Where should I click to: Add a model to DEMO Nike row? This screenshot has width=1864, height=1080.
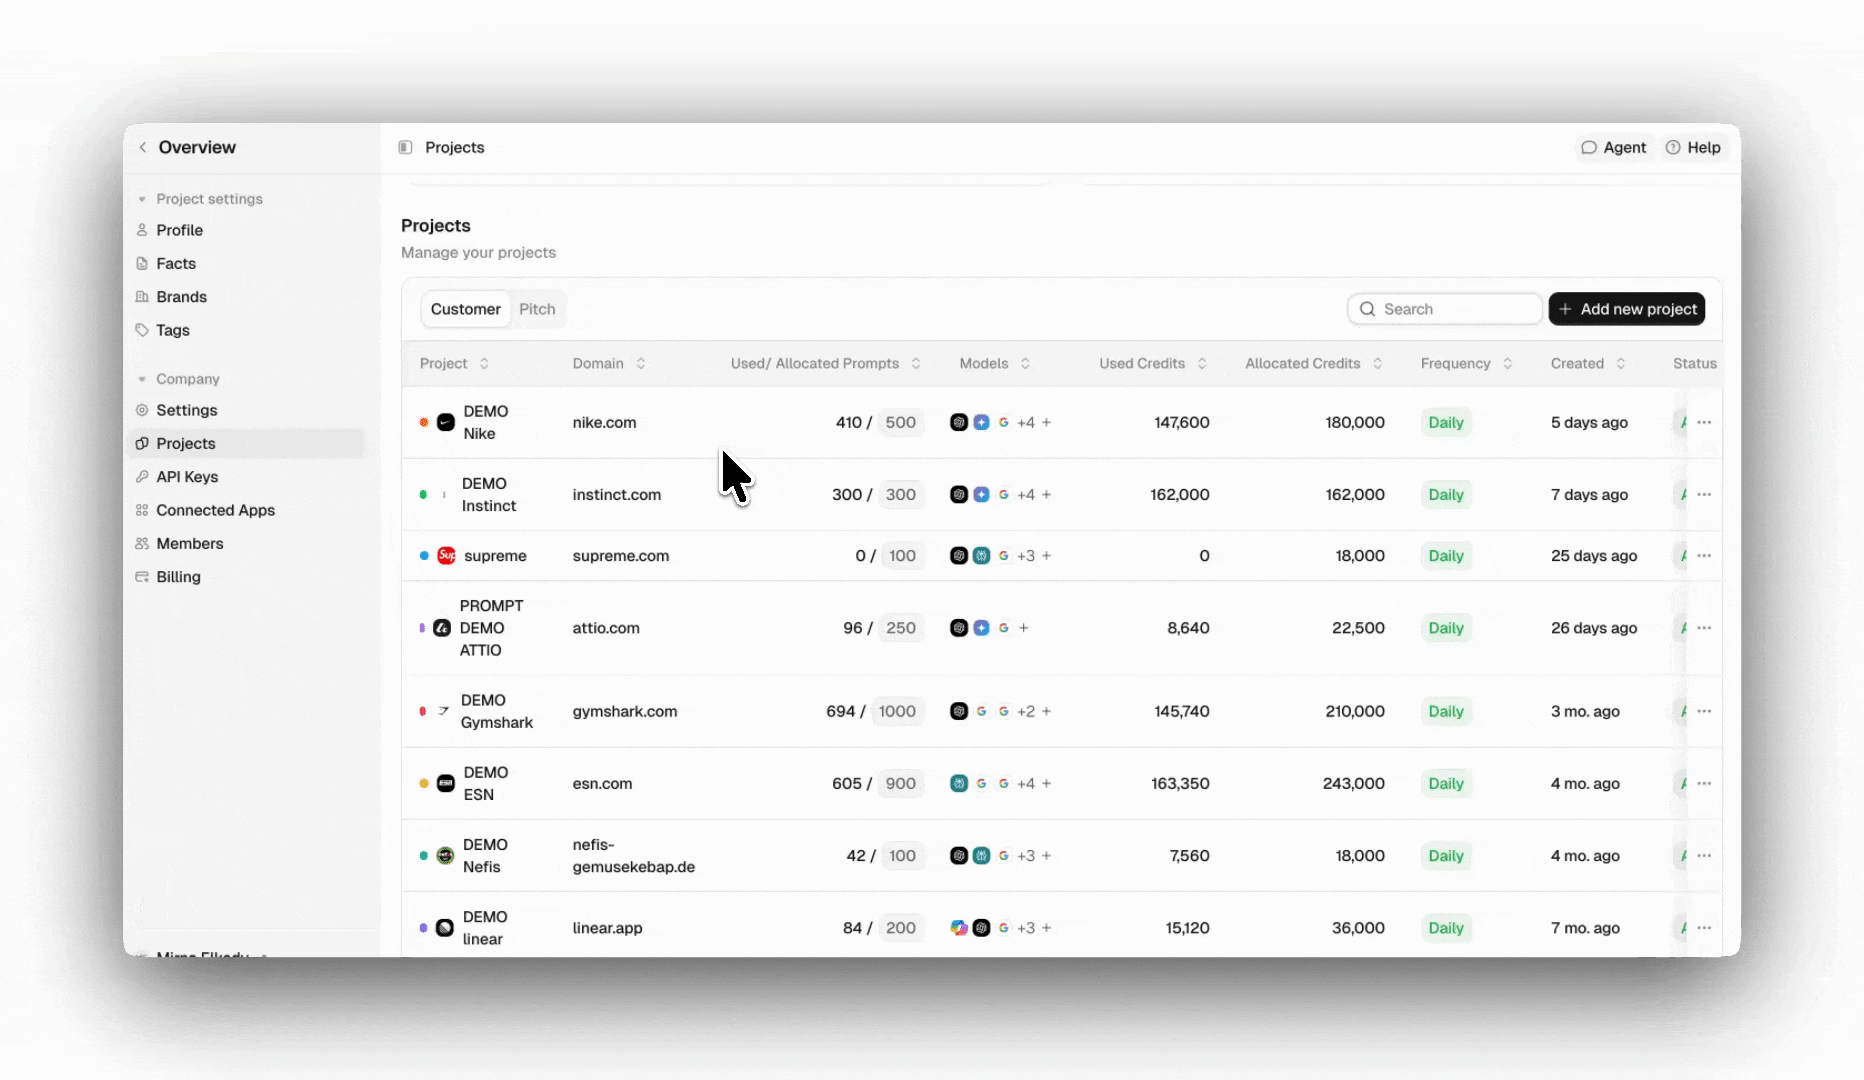[x=1047, y=422]
